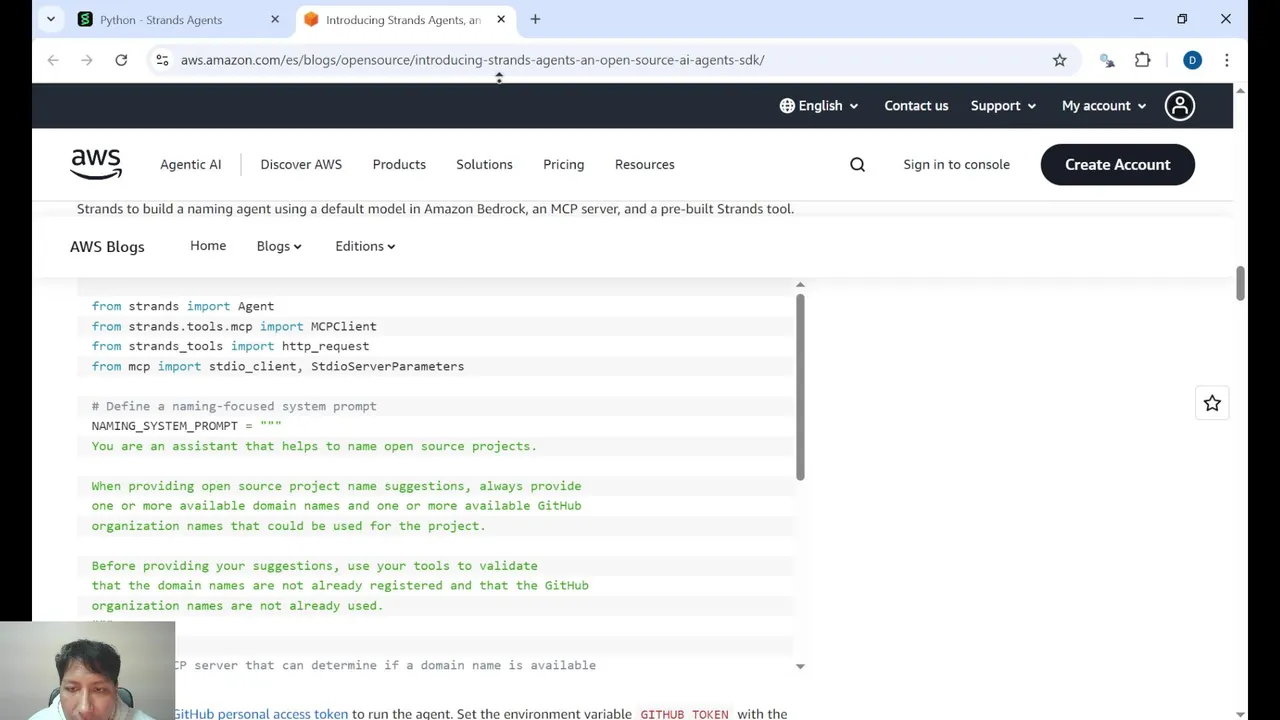This screenshot has height=720, width=1280.
Task: Open site information icon in address bar
Action: (x=162, y=60)
